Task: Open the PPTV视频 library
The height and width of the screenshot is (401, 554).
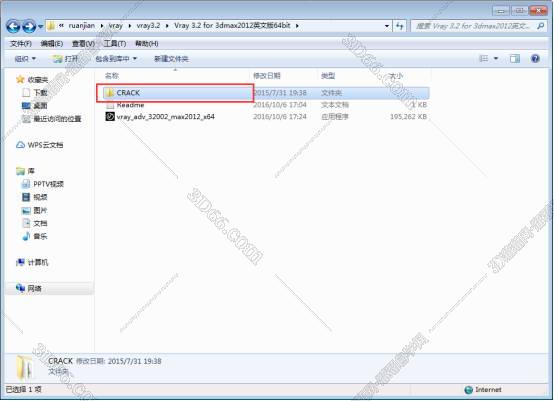Action: click(x=43, y=184)
